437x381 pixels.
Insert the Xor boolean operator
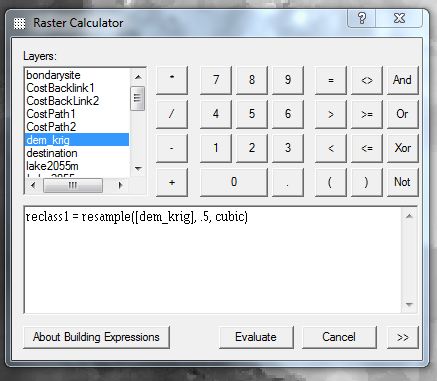(x=402, y=148)
